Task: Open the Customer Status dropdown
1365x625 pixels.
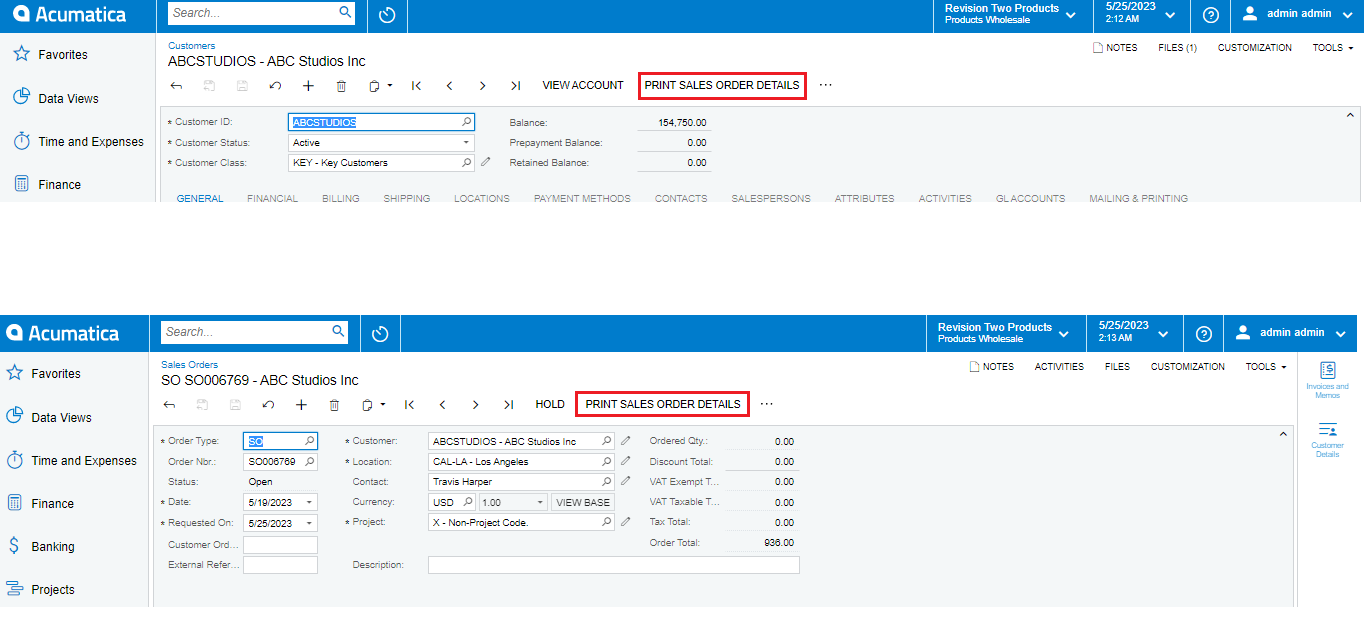Action: [465, 141]
